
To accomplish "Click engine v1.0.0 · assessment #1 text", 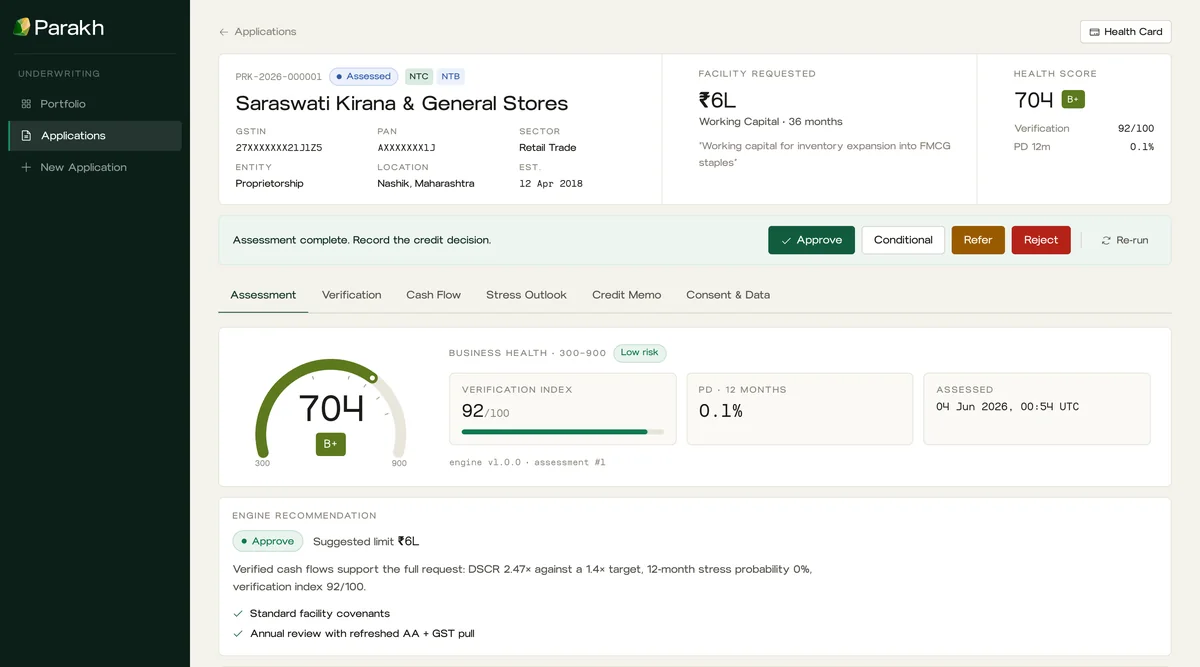I will pyautogui.click(x=527, y=463).
